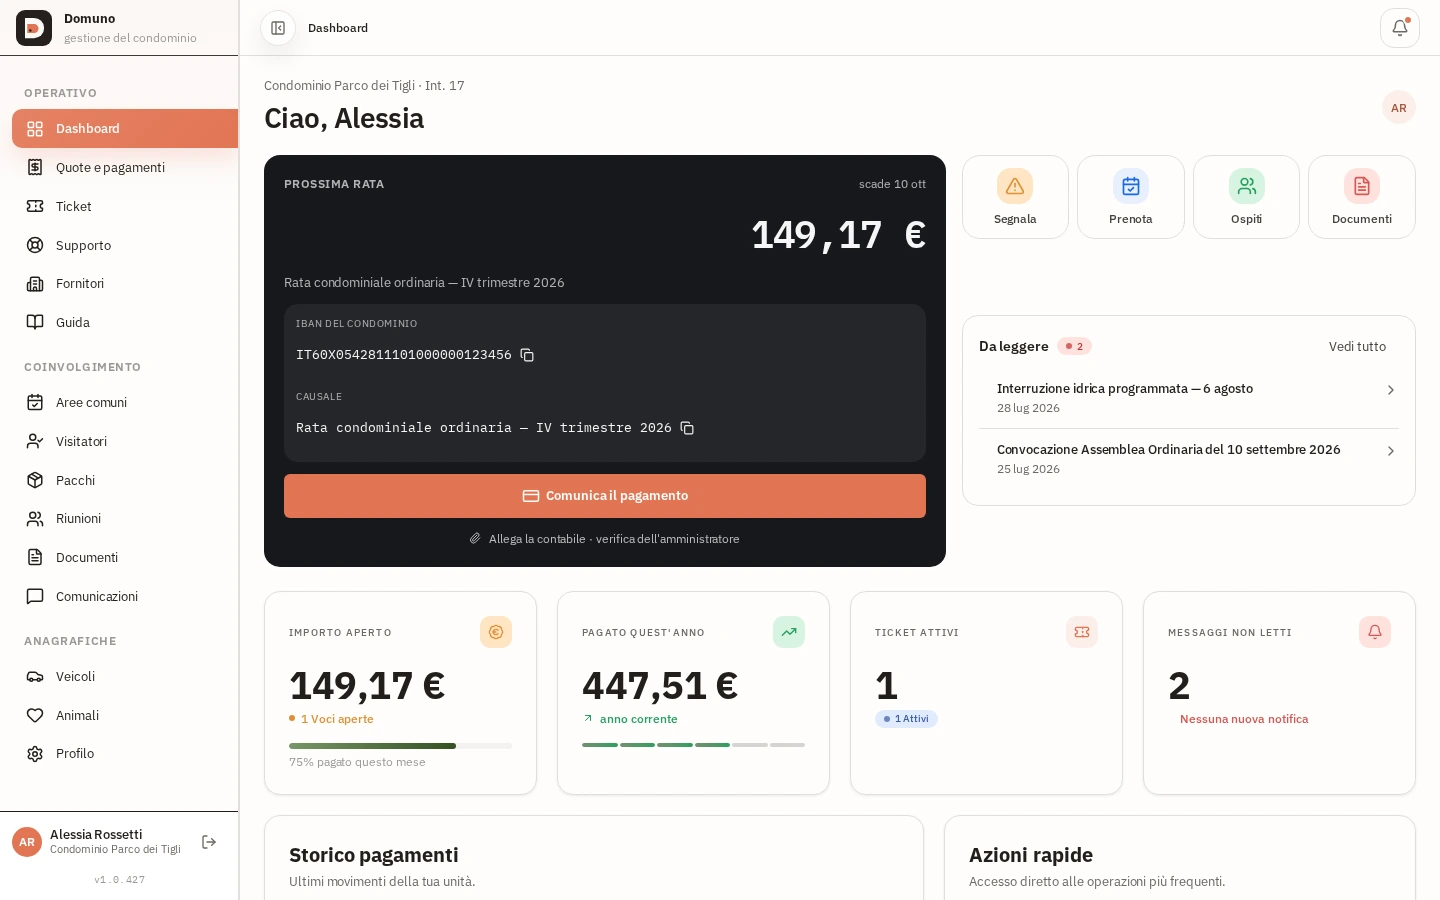Click the Domuno logo icon

coord(34,28)
